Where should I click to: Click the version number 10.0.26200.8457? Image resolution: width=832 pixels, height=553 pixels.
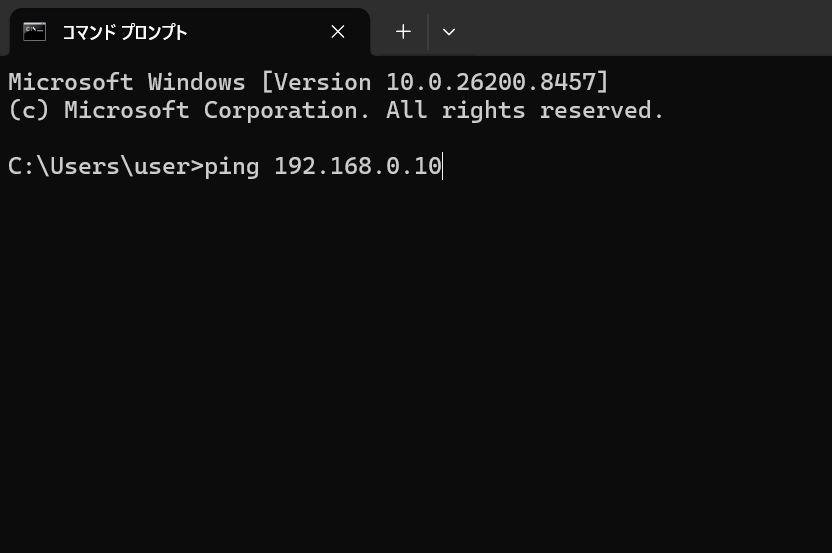(x=491, y=82)
